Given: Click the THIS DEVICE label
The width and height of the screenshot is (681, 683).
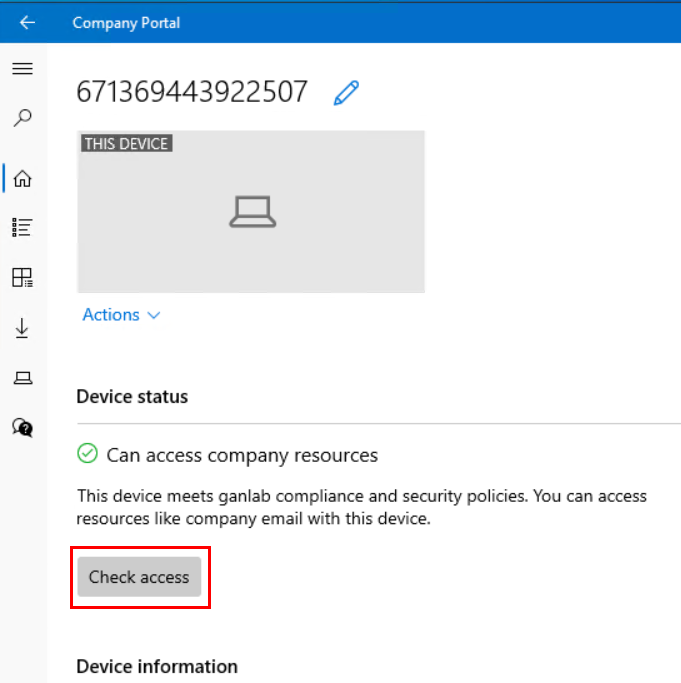Looking at the screenshot, I should [126, 143].
